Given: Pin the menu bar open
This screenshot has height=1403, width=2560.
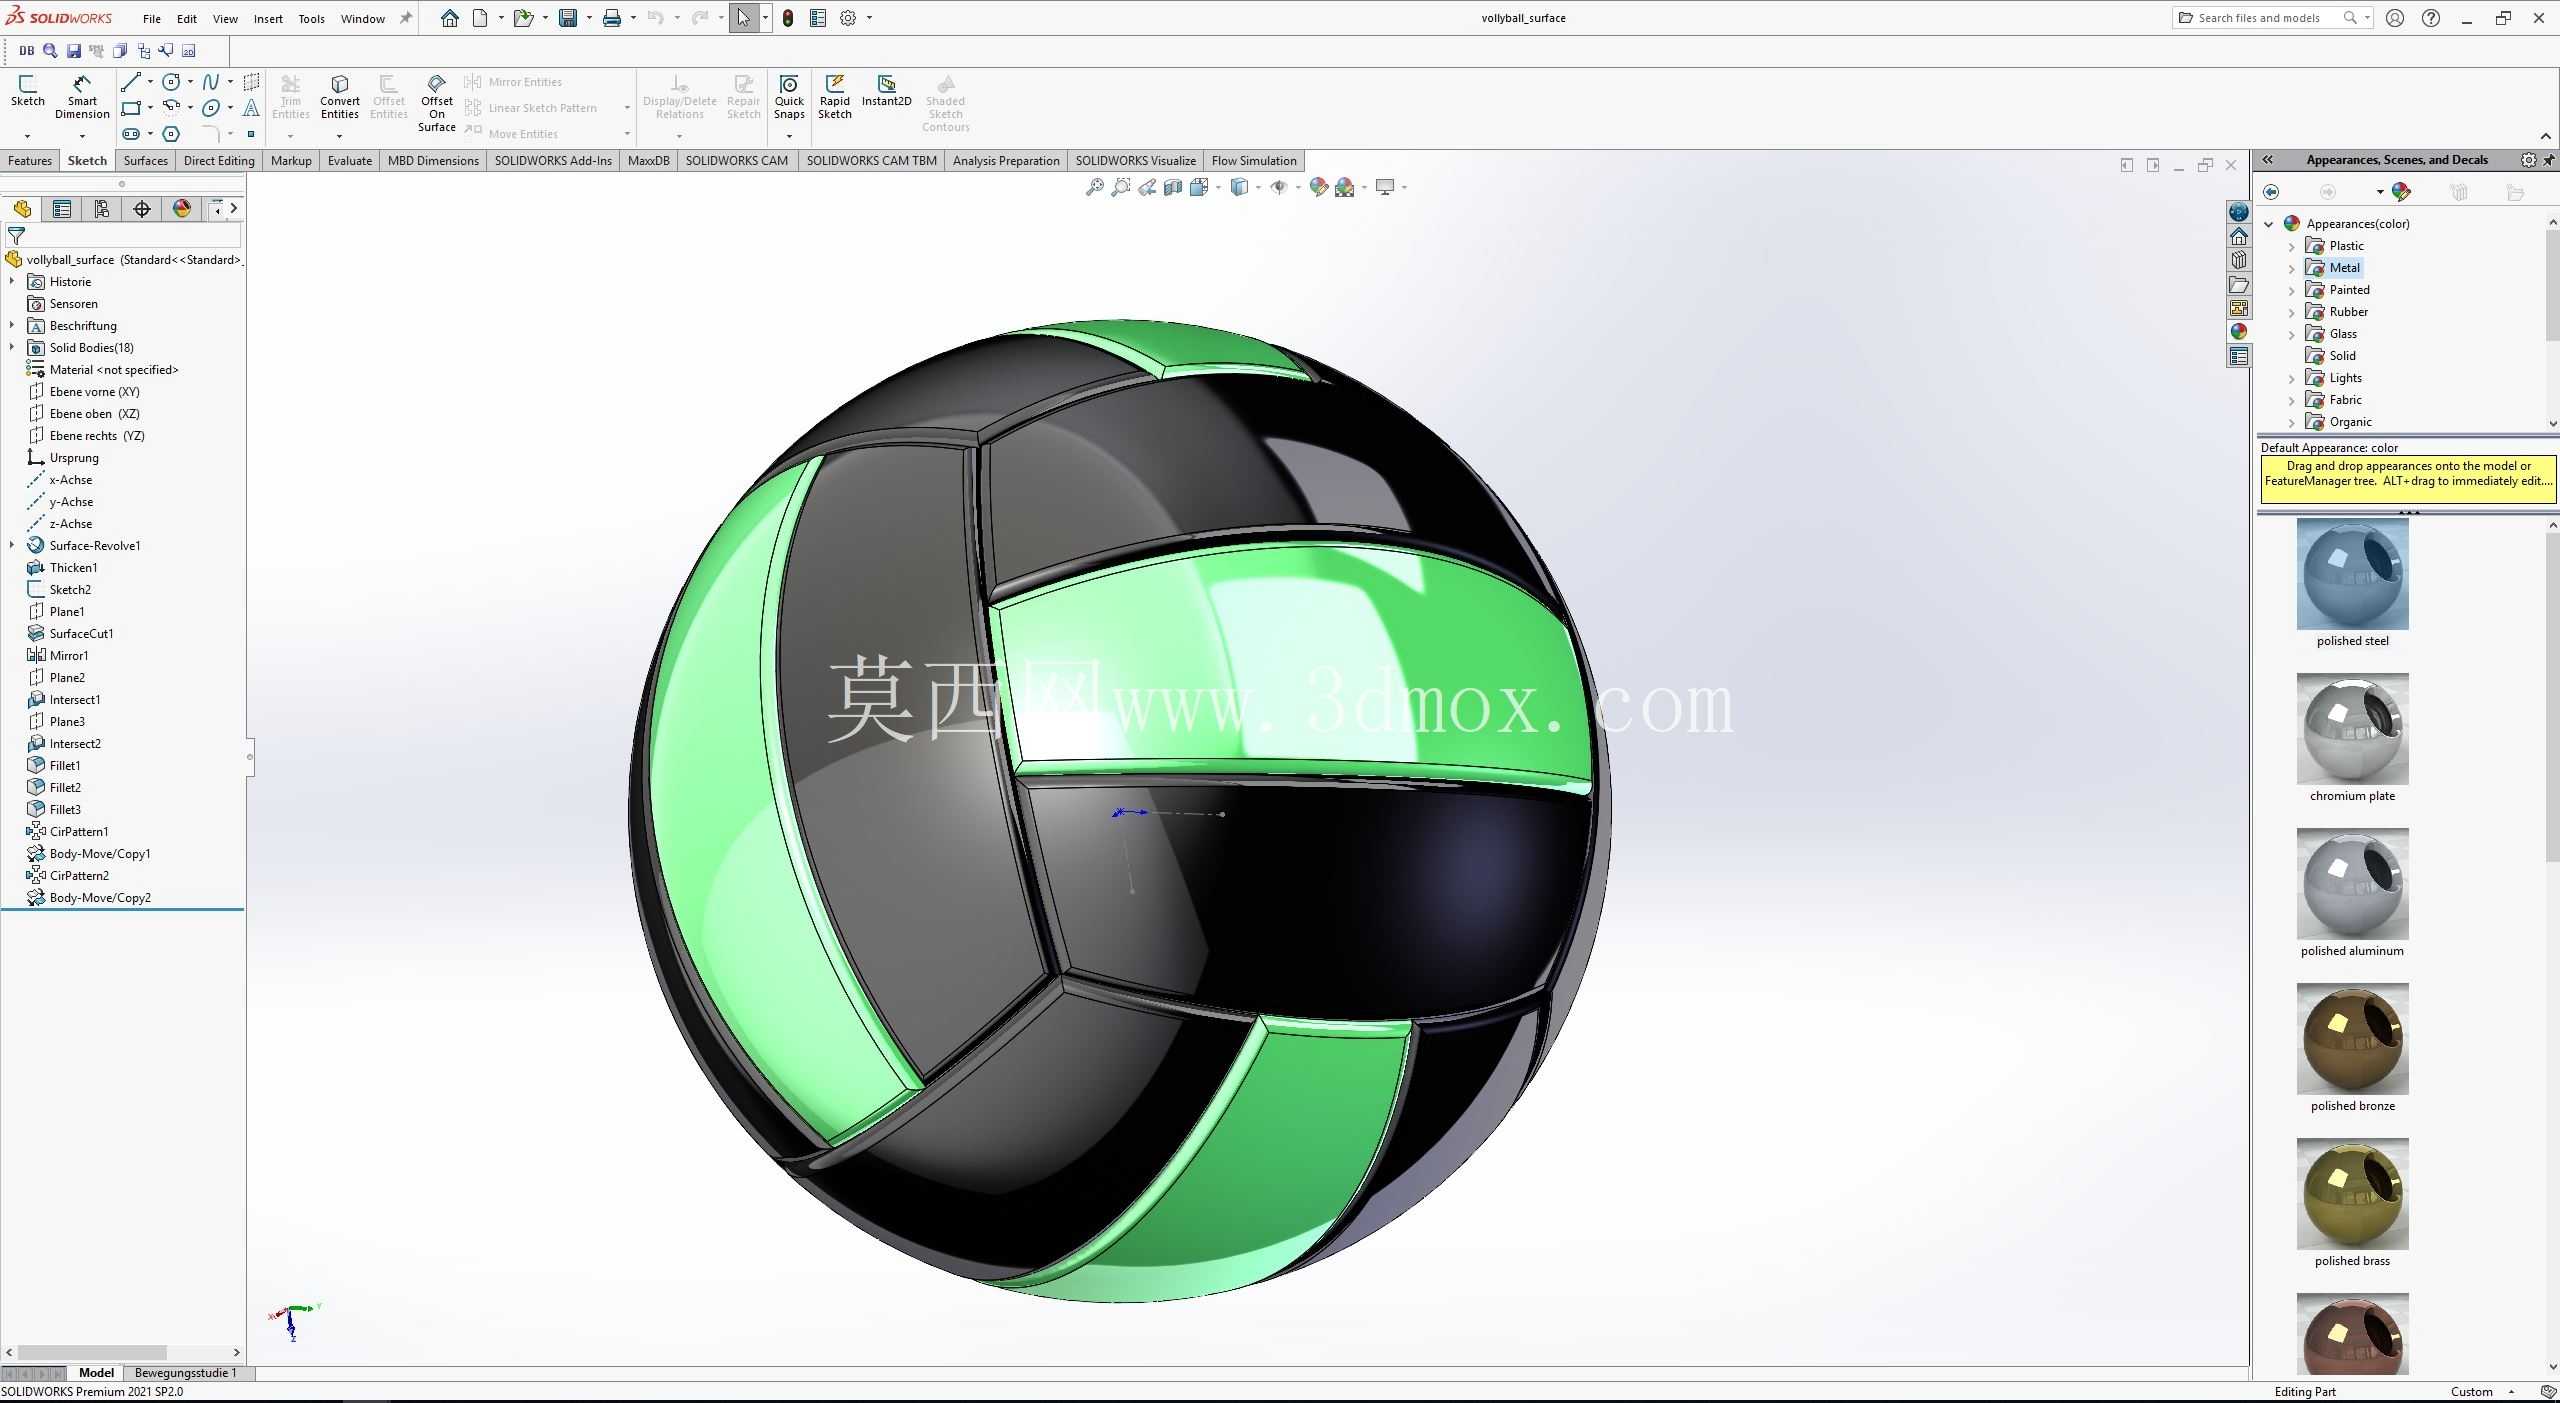Looking at the screenshot, I should 405,18.
